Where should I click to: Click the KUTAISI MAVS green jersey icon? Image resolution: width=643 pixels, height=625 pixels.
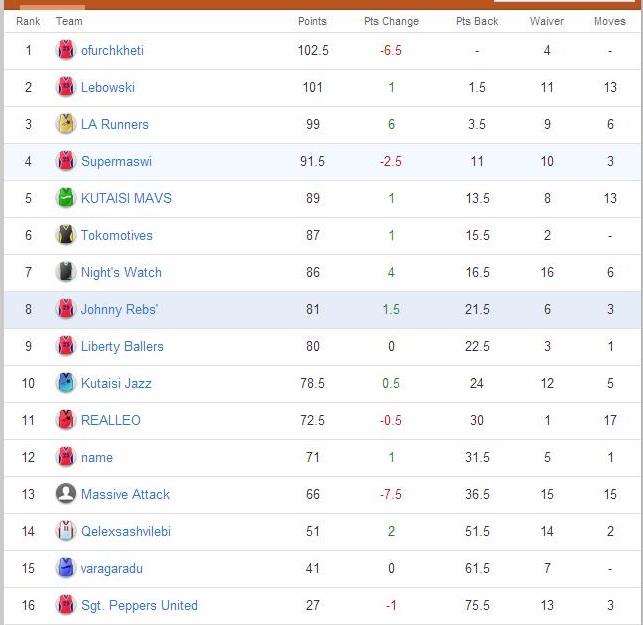[x=66, y=198]
